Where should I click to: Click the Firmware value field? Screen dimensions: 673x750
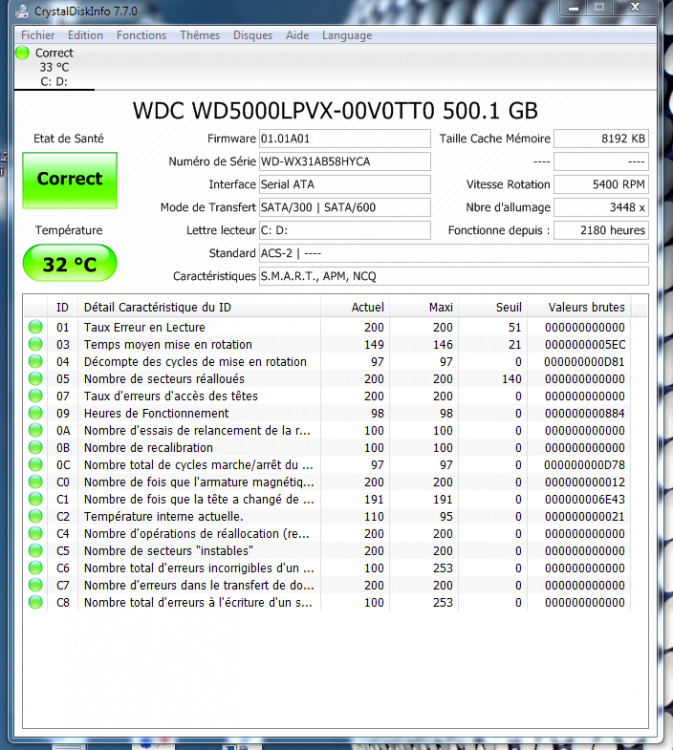(x=344, y=138)
